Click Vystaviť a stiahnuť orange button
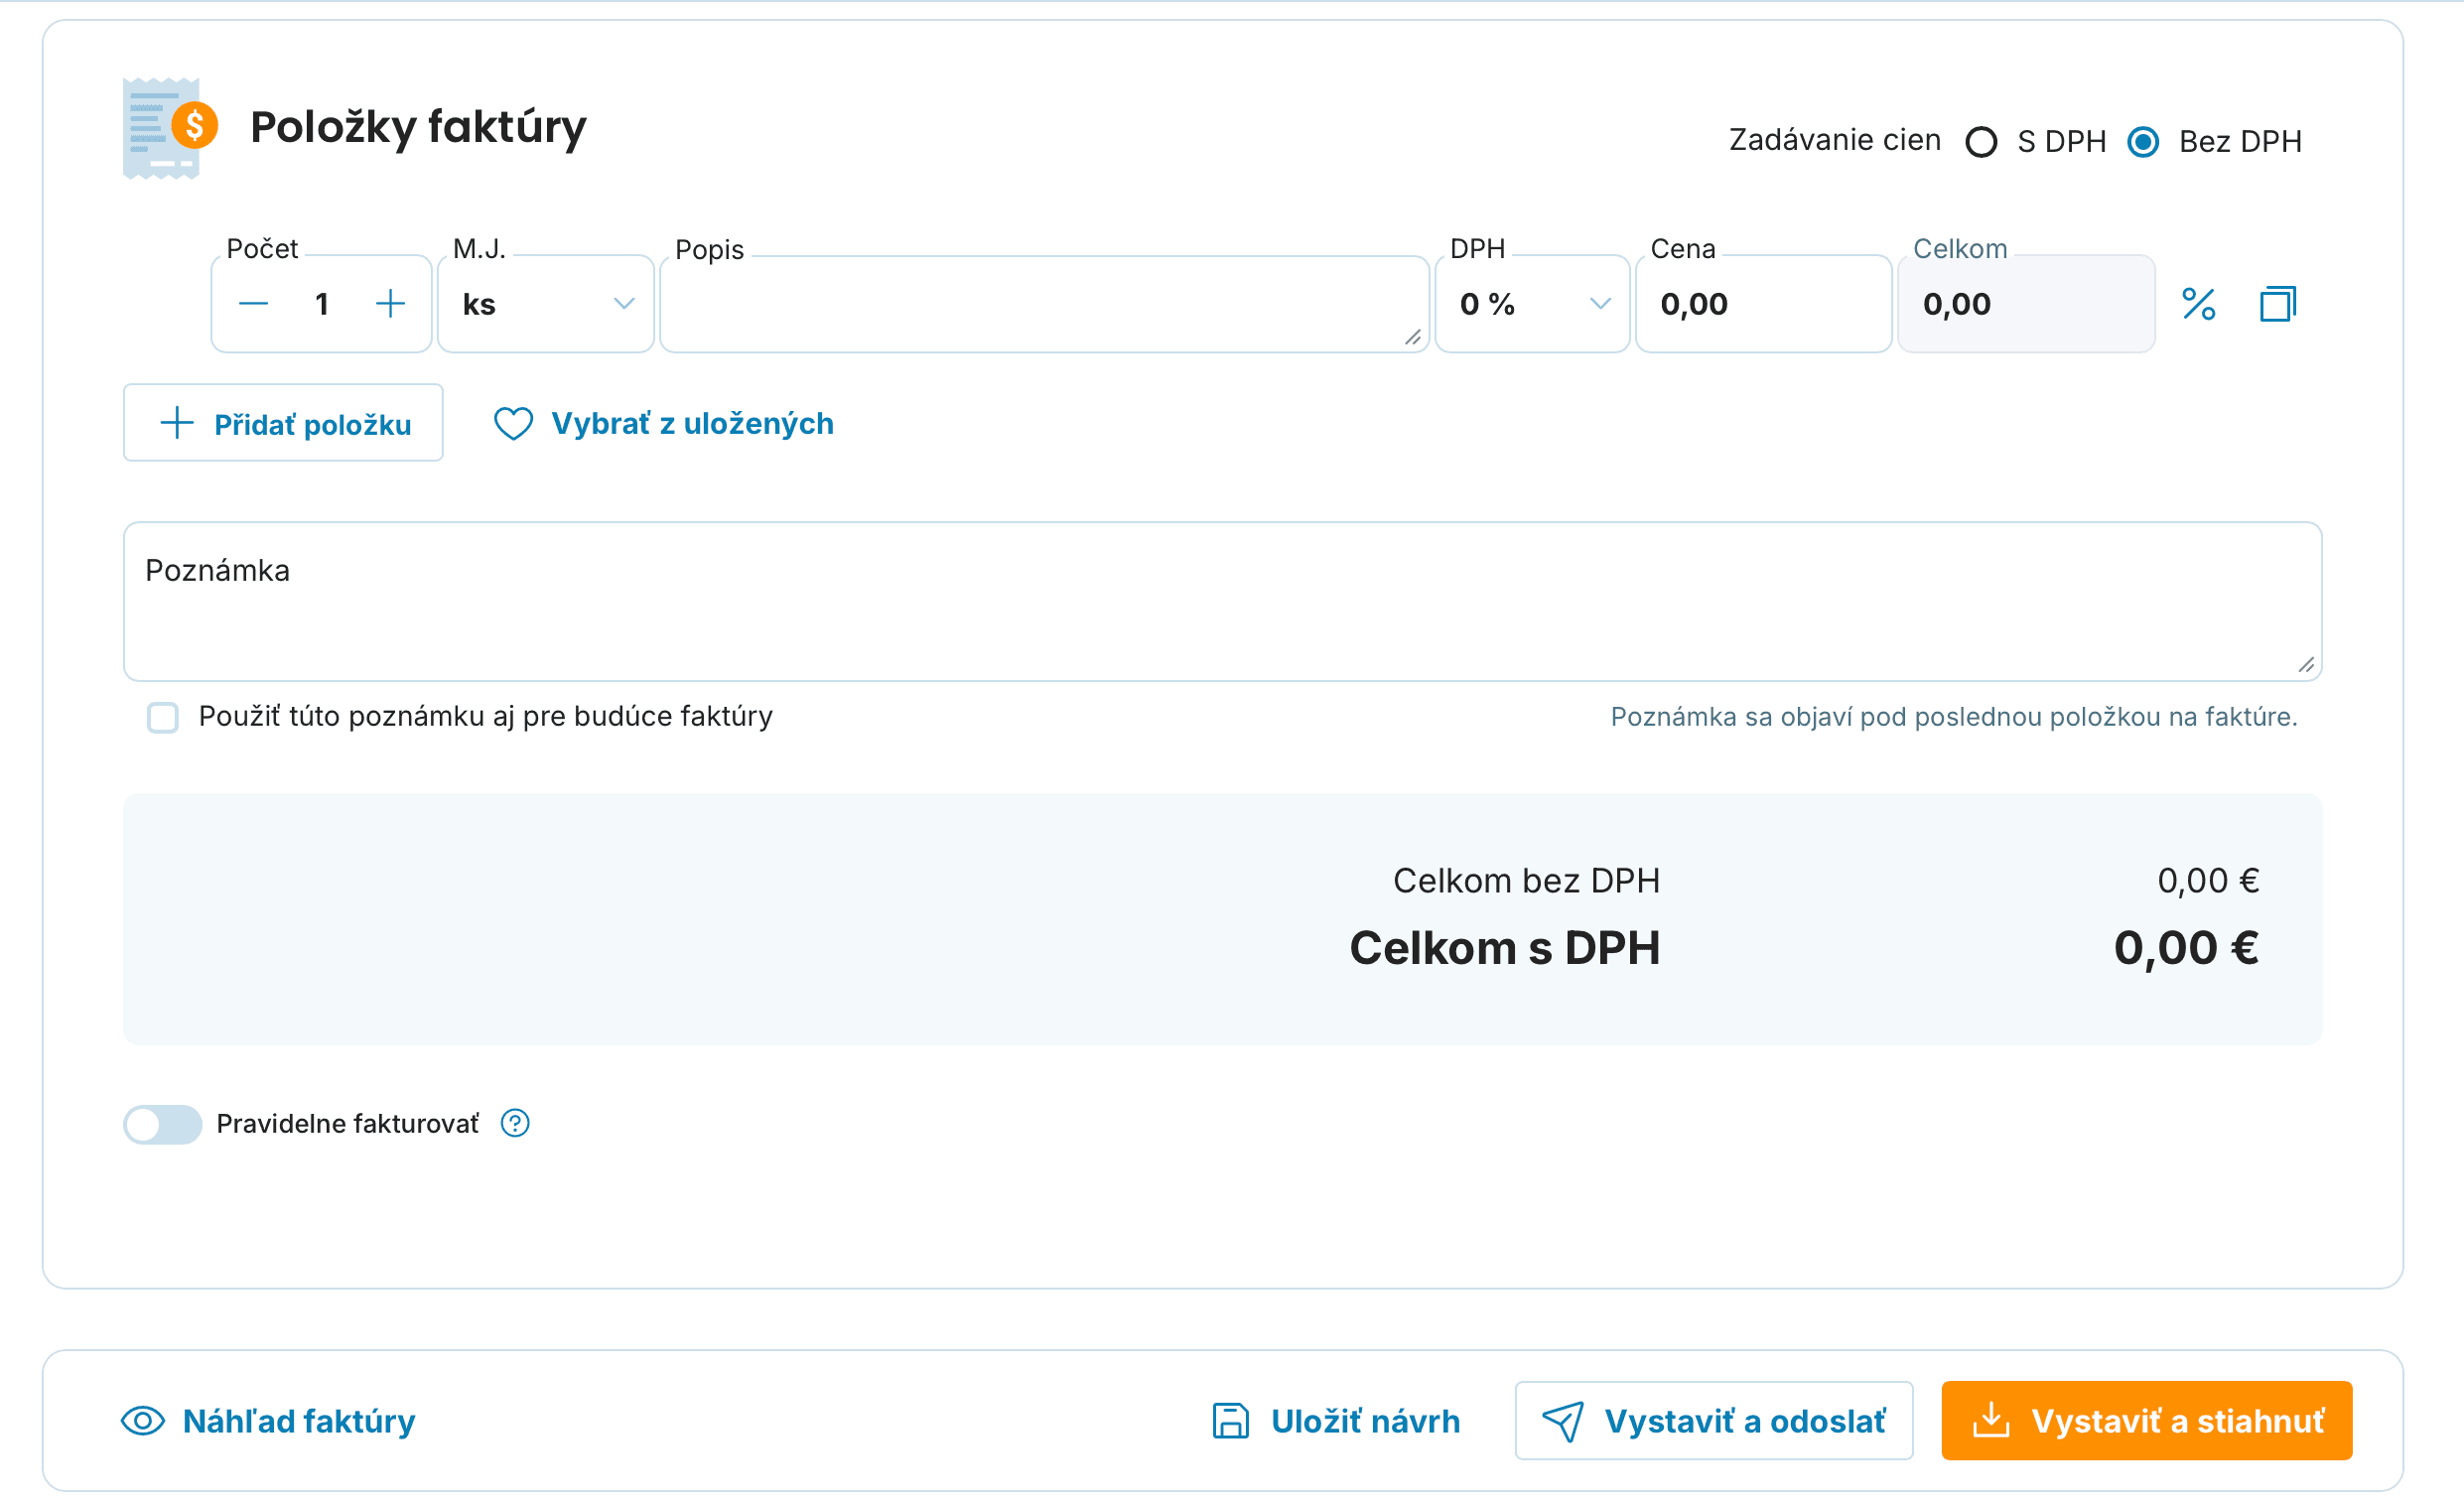The width and height of the screenshot is (2464, 1505). tap(2147, 1421)
